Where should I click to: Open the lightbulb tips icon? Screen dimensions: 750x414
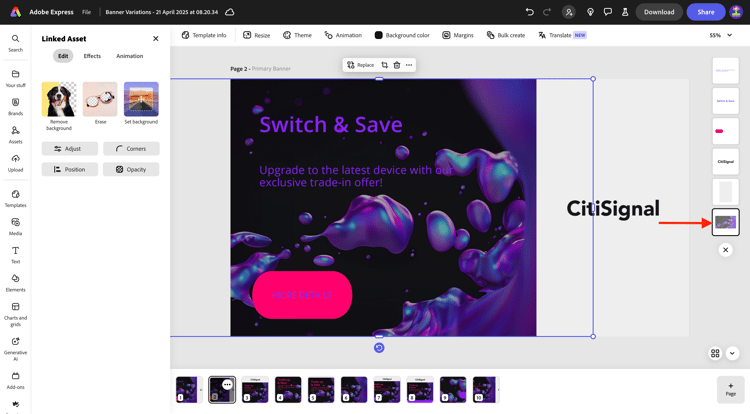pyautogui.click(x=590, y=12)
